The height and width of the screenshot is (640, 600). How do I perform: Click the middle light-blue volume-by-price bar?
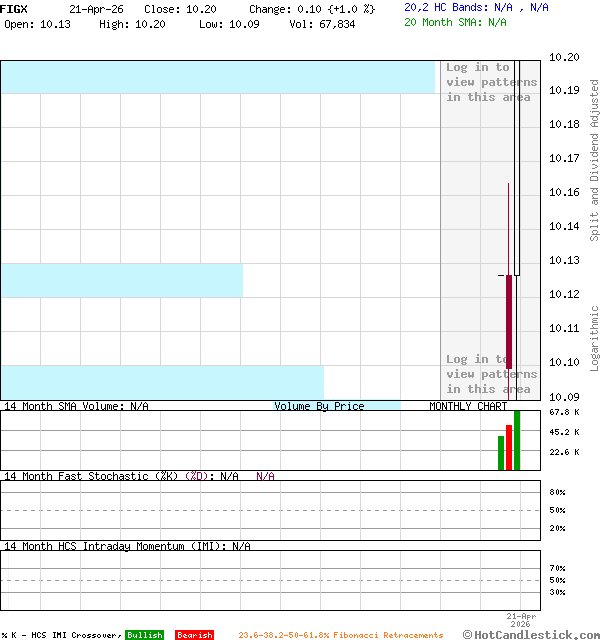pos(121,280)
